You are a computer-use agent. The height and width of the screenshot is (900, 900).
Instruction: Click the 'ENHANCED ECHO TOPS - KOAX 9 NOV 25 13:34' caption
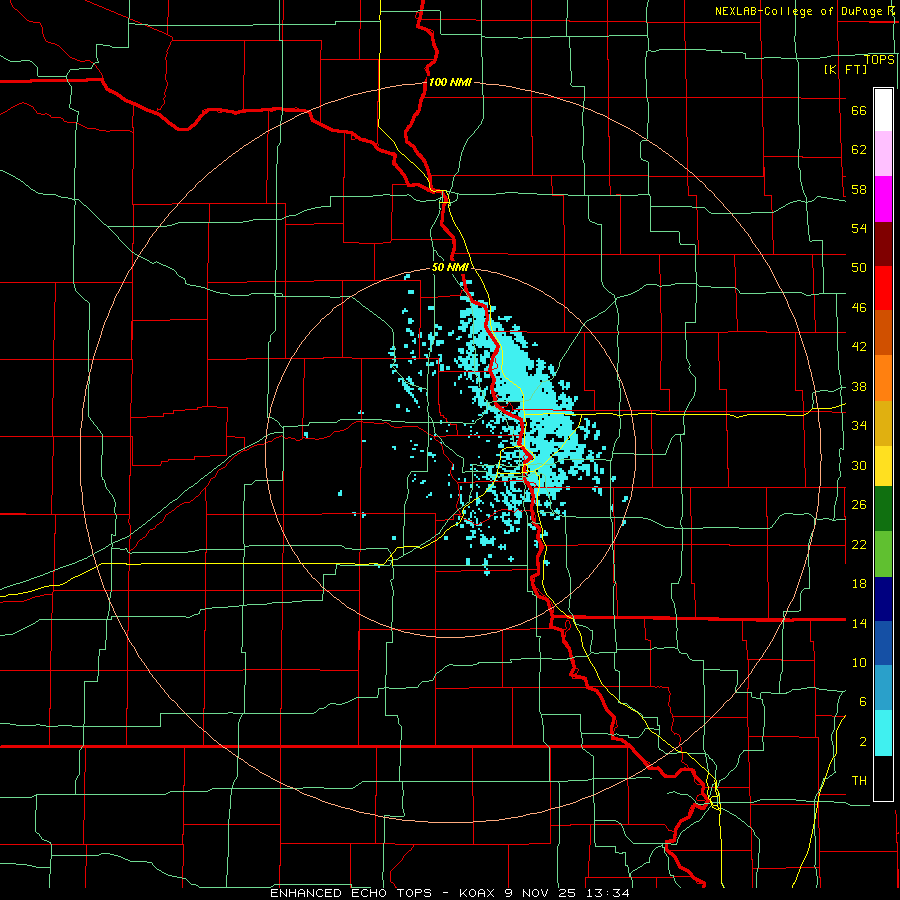450,893
